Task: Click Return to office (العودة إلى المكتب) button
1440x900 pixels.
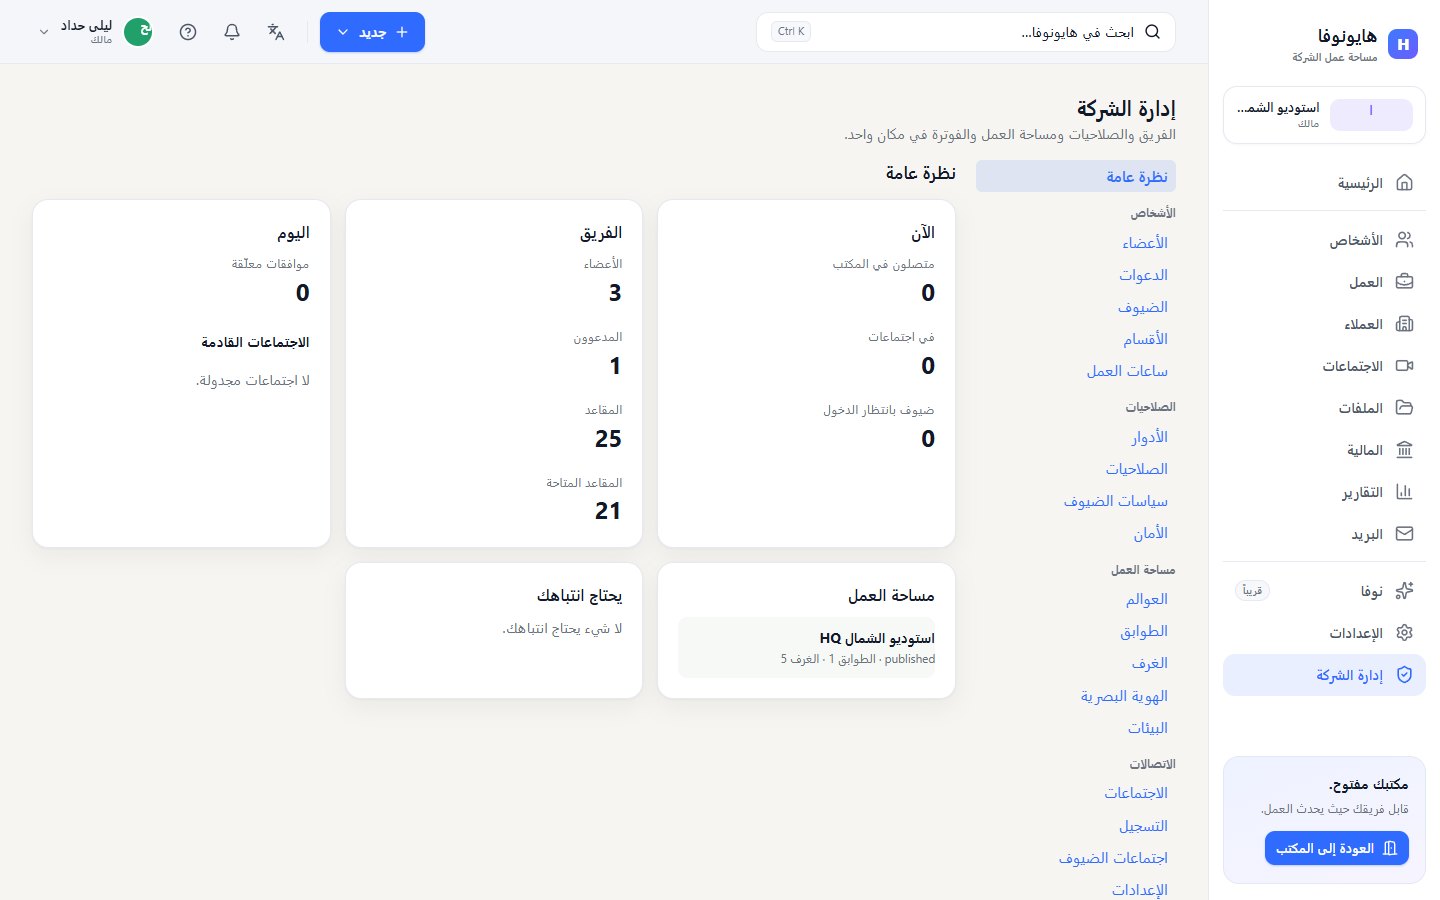Action: (x=1337, y=848)
